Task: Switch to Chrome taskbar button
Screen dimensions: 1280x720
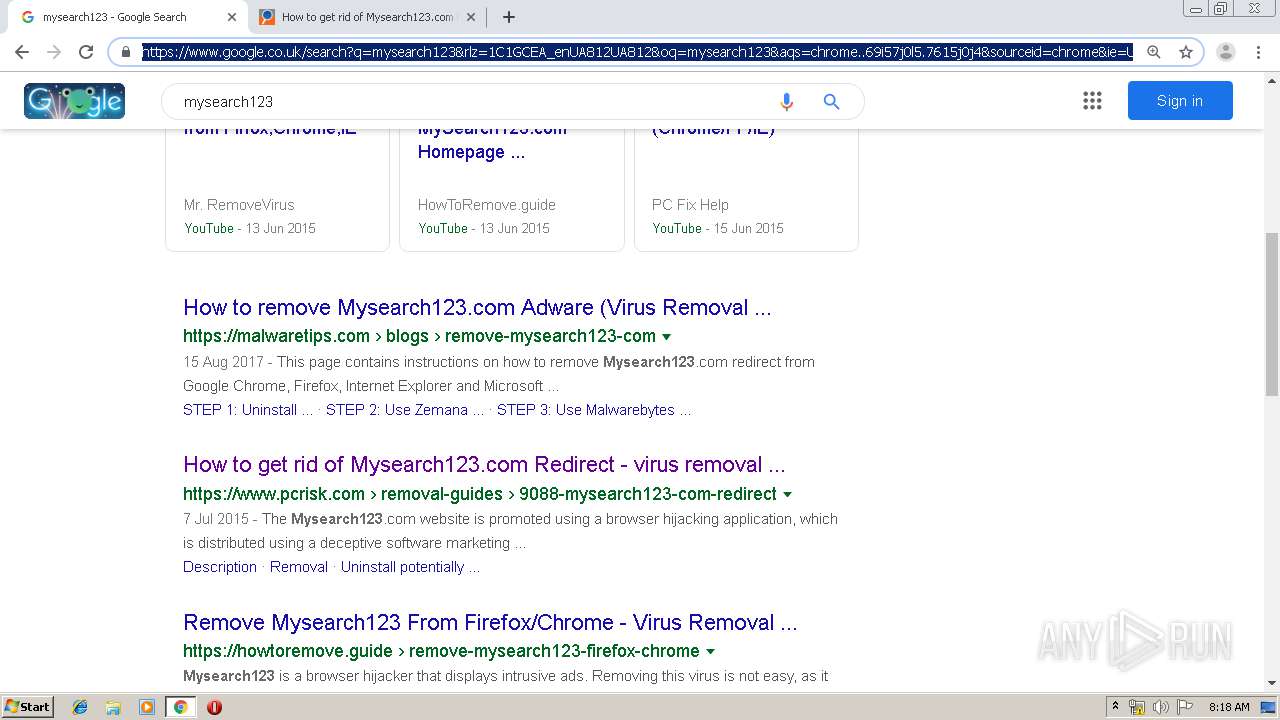Action: [x=180, y=707]
